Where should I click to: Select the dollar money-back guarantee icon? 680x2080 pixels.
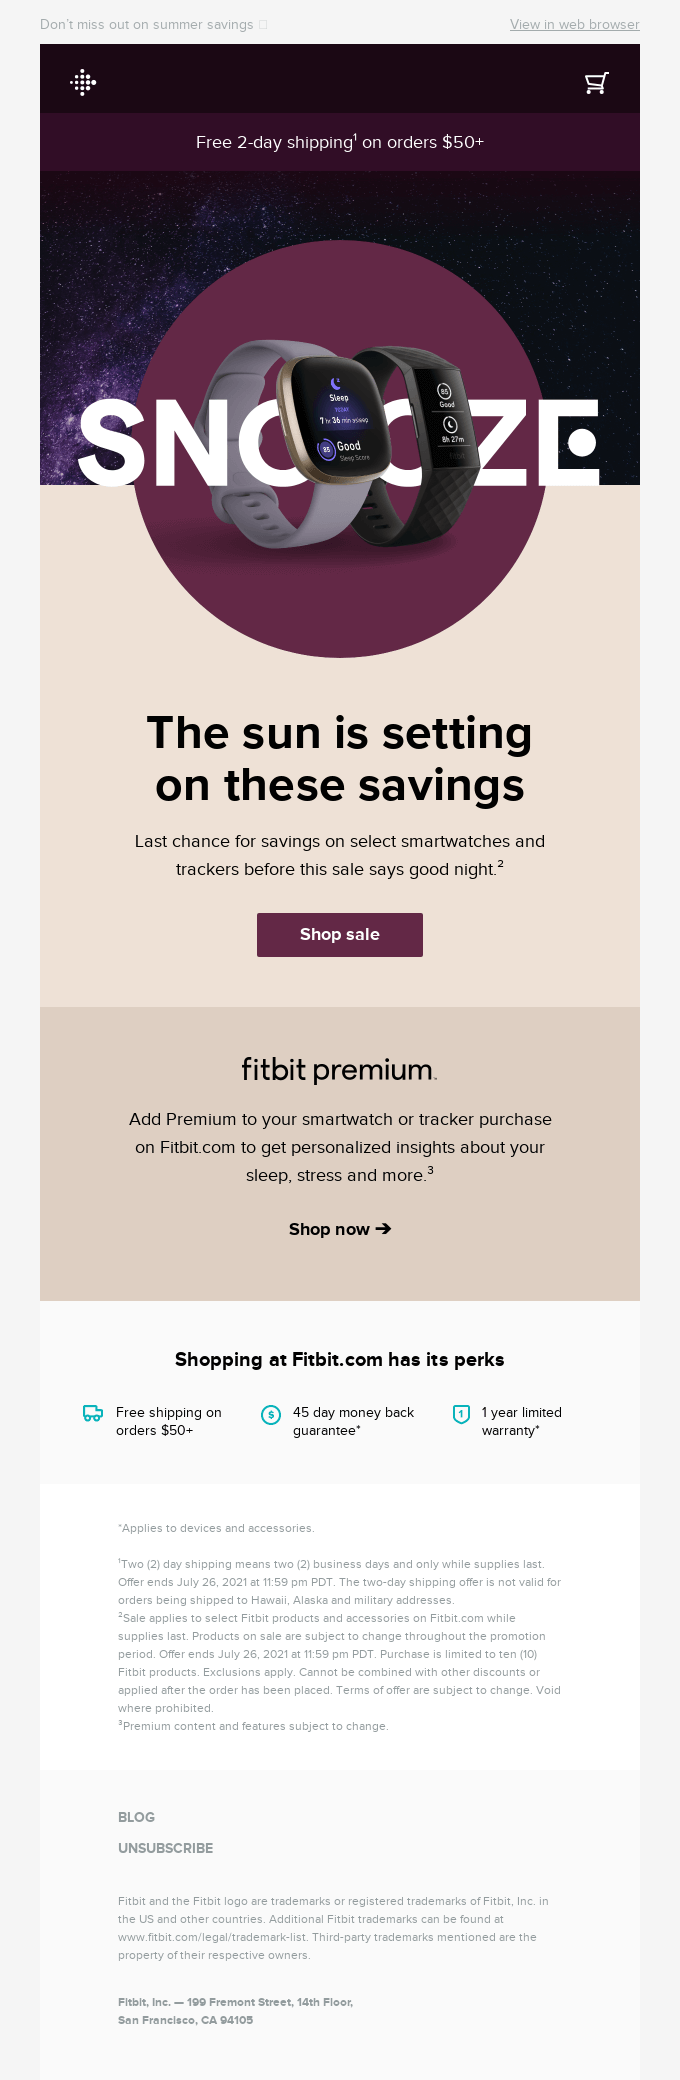tap(270, 1414)
